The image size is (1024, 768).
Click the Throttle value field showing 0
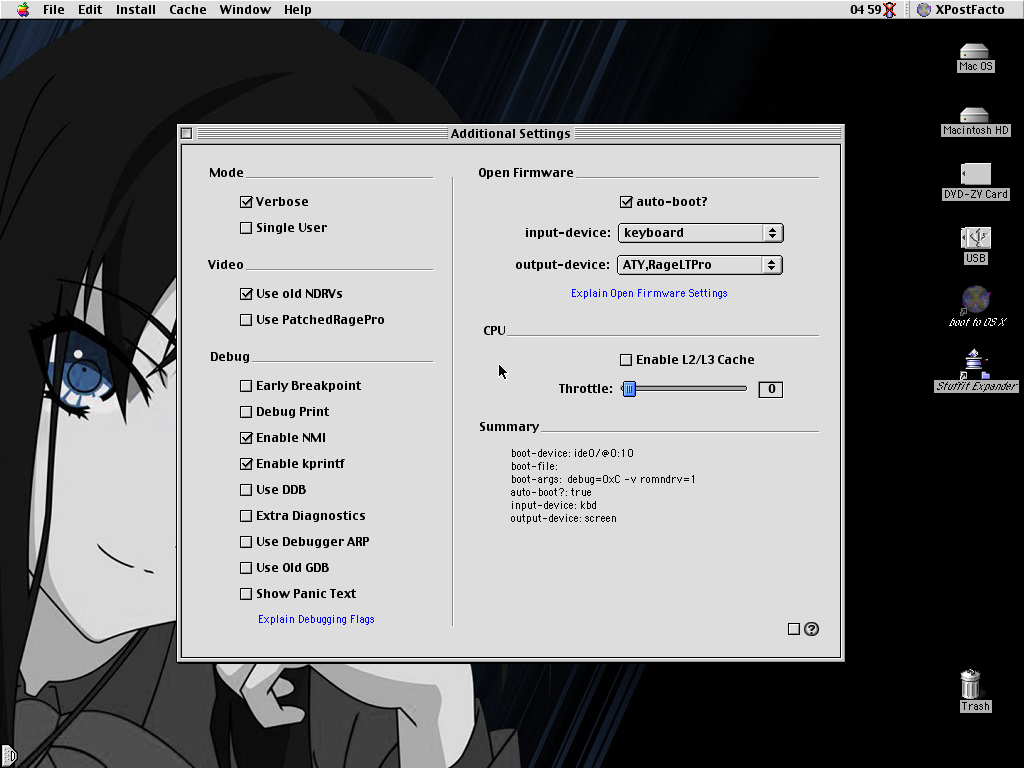[x=771, y=389]
